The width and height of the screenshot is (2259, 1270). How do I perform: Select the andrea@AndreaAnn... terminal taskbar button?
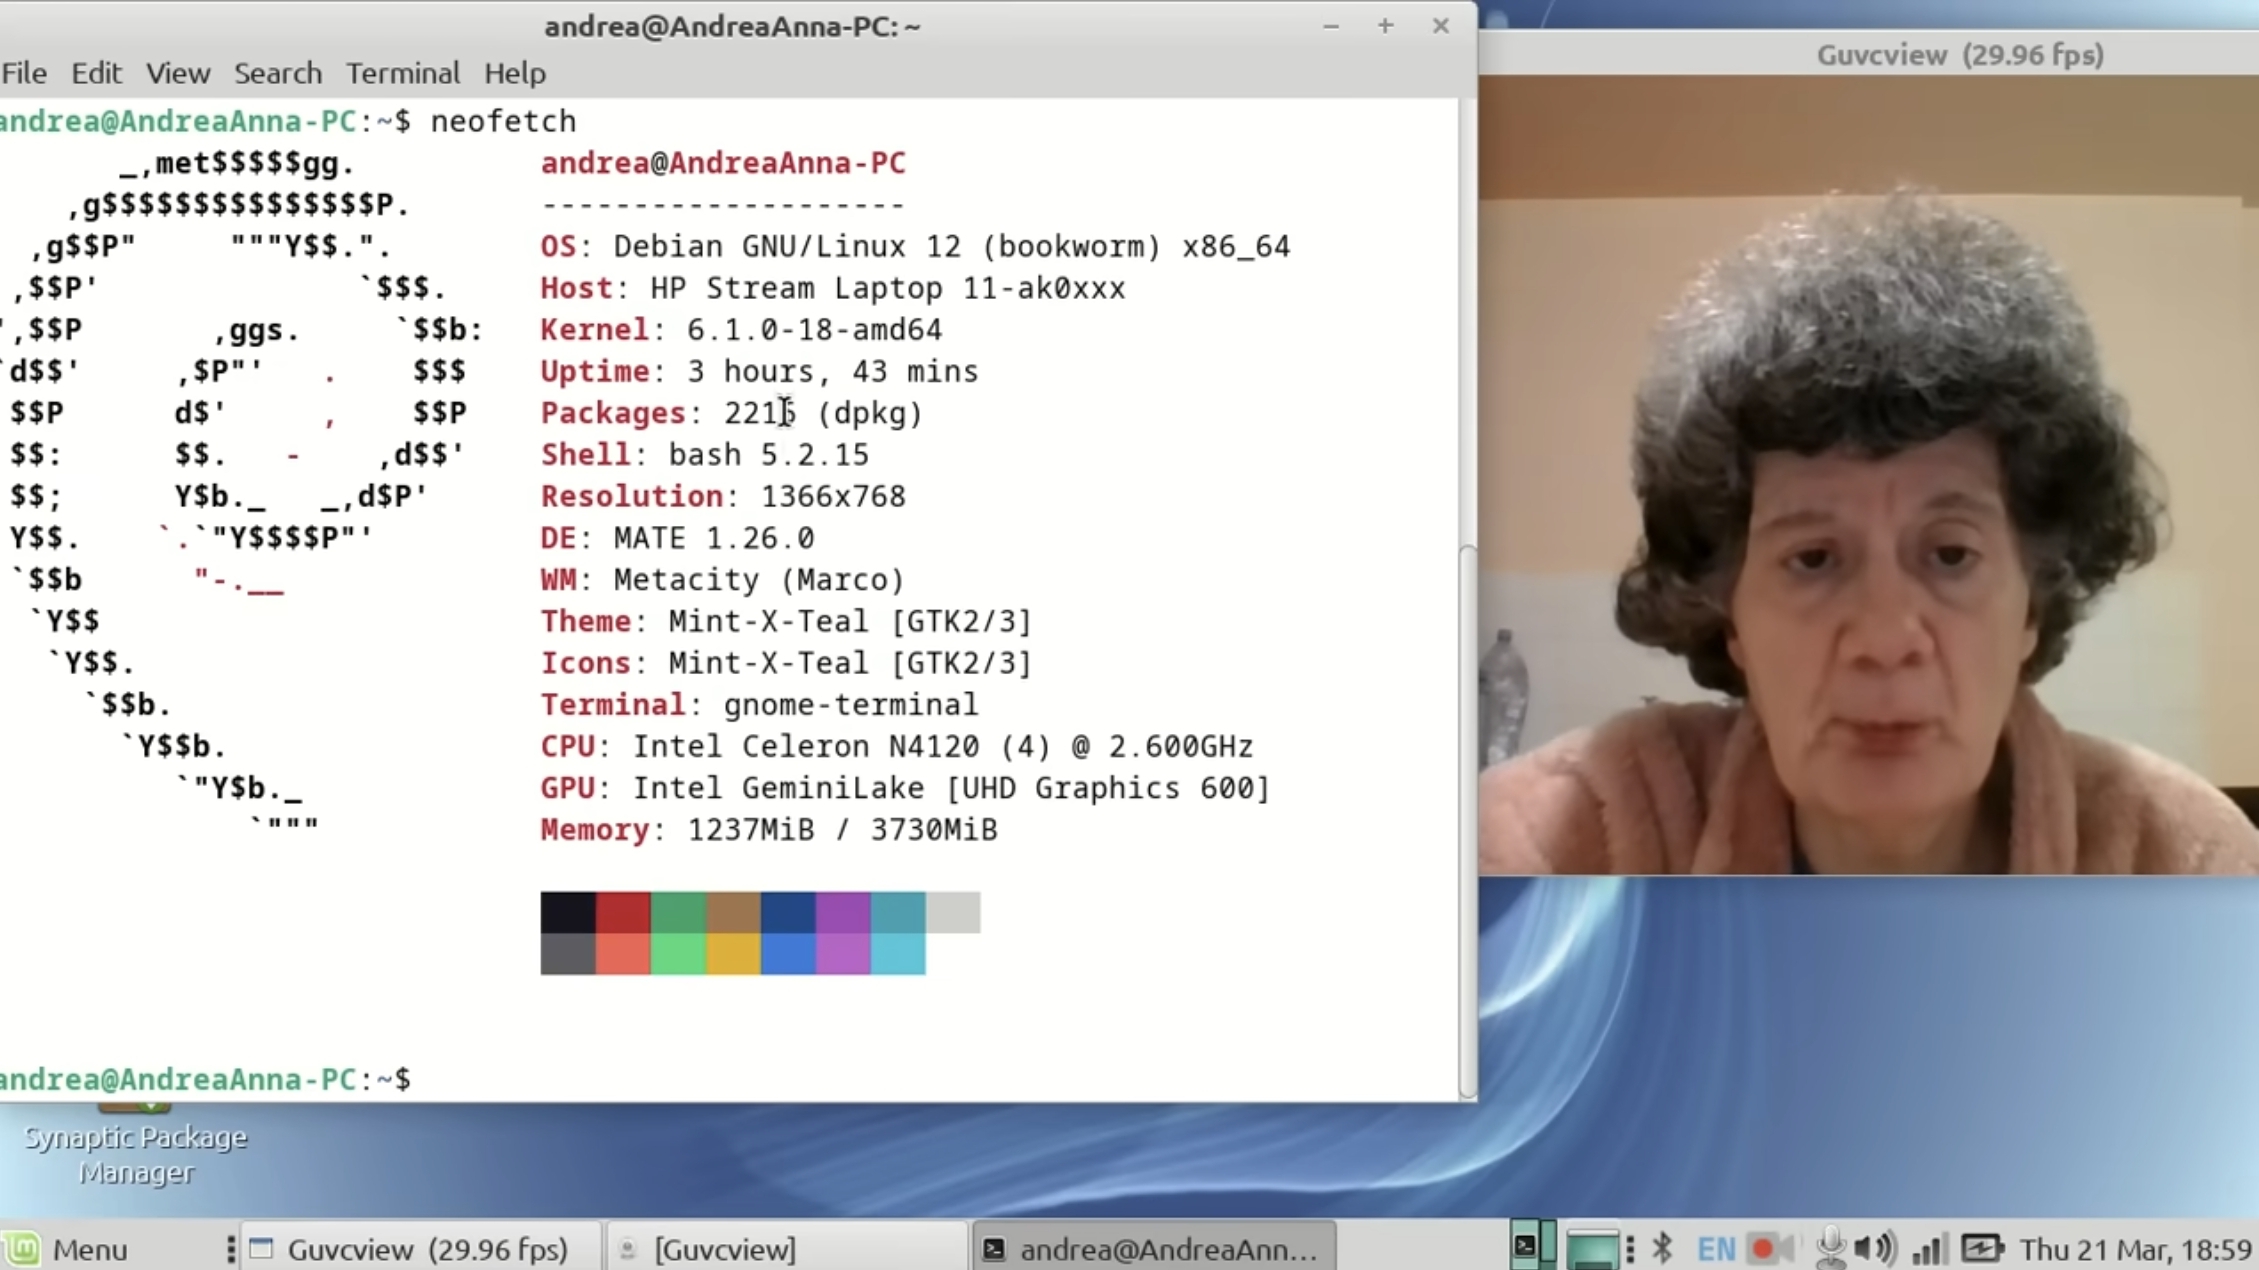pyautogui.click(x=1153, y=1249)
